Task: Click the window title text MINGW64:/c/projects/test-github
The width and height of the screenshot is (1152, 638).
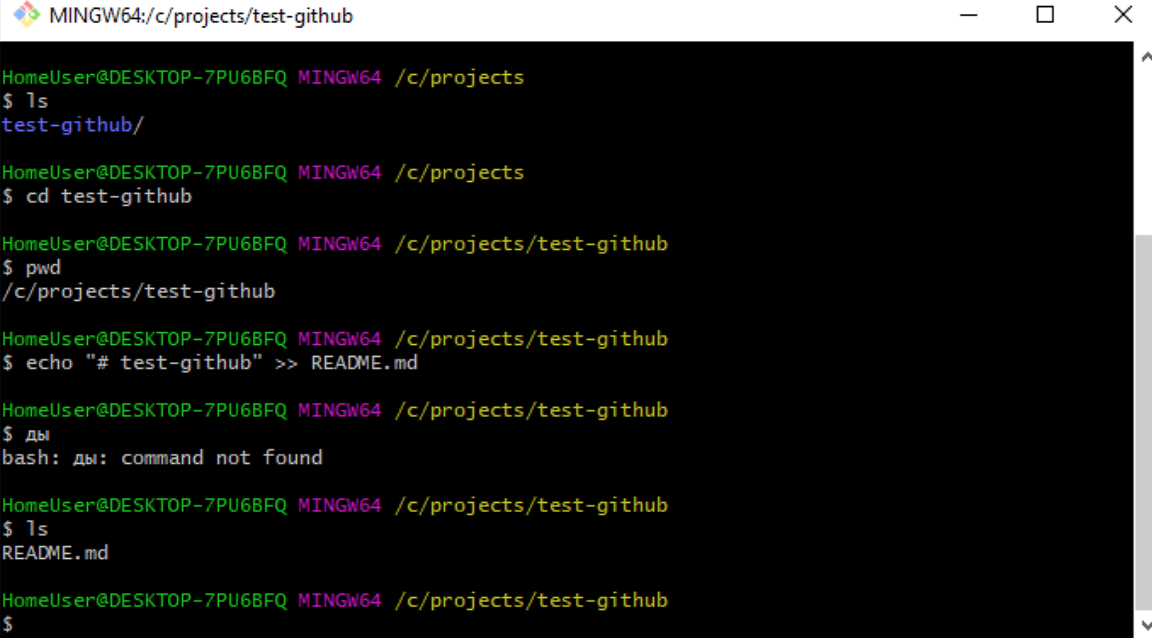Action: tap(200, 16)
